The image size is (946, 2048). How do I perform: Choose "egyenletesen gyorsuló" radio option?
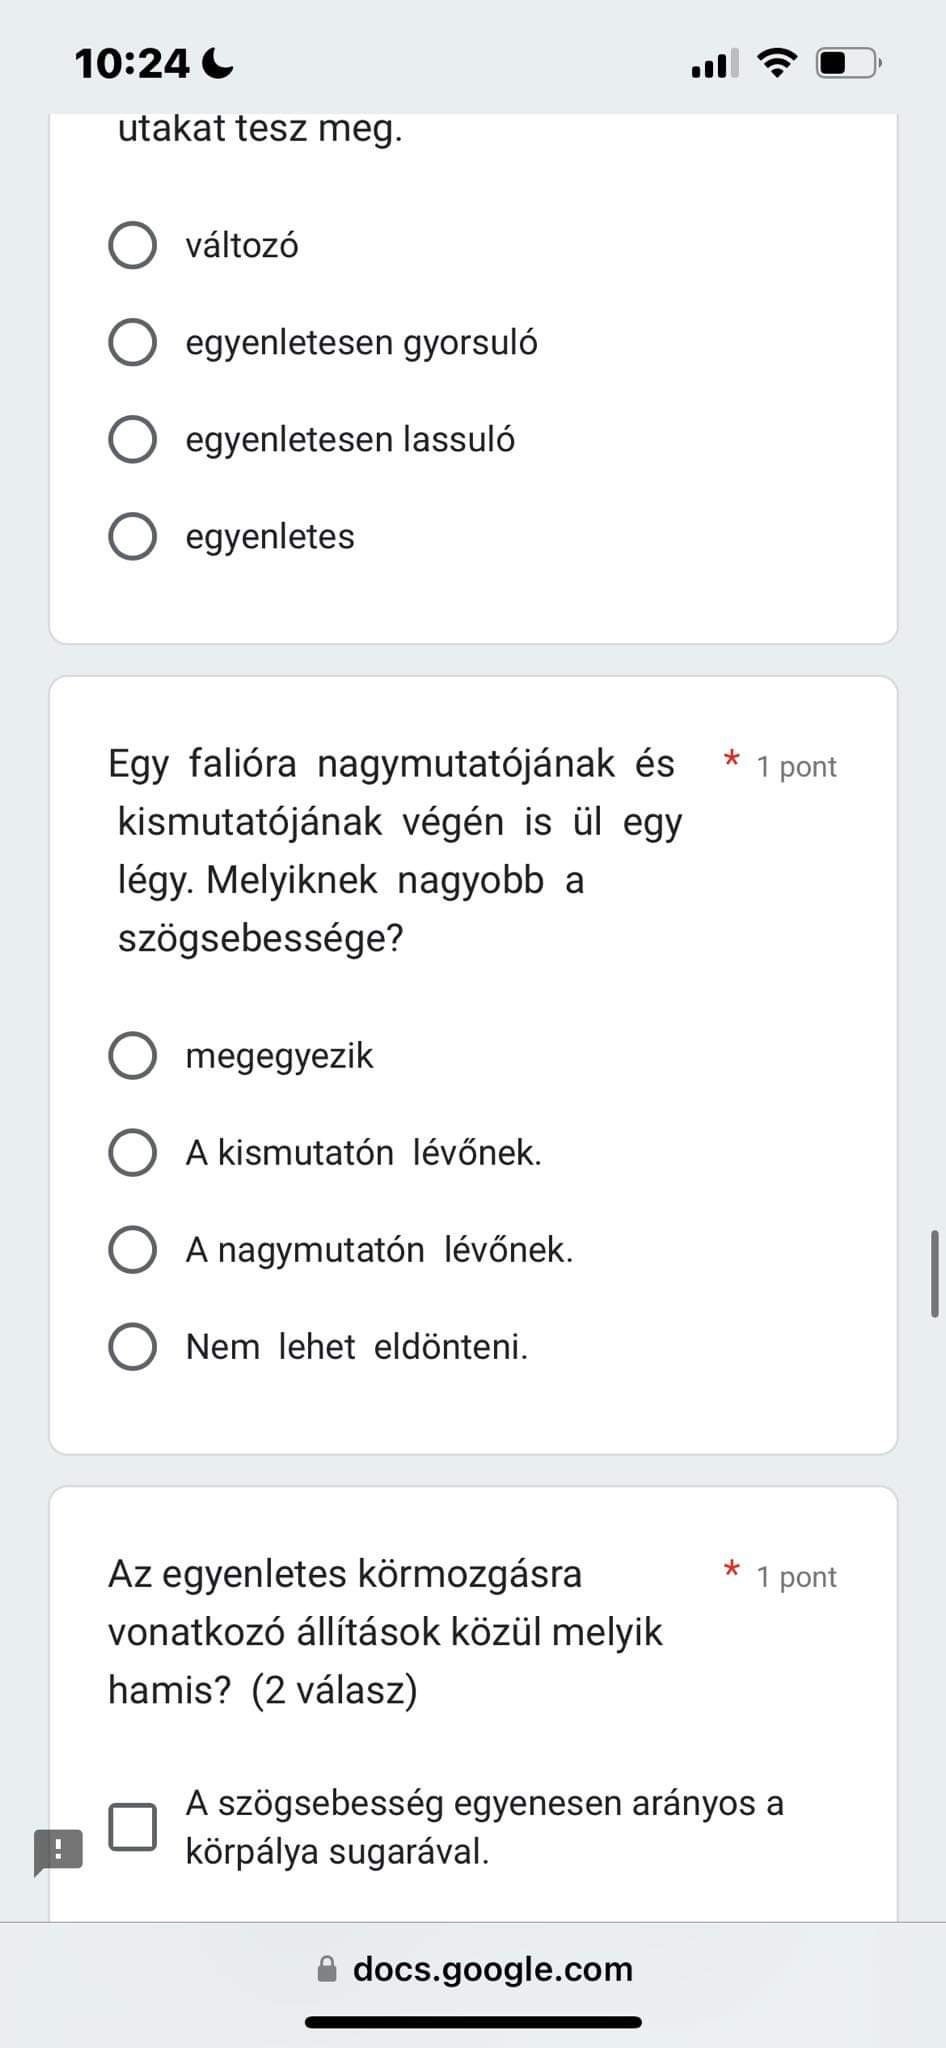132,343
